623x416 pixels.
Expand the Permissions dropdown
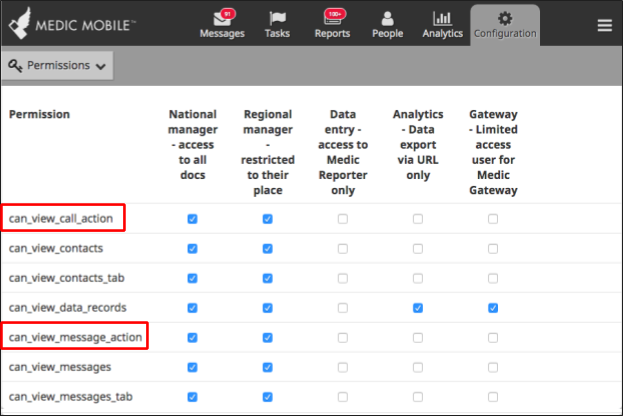pos(58,66)
